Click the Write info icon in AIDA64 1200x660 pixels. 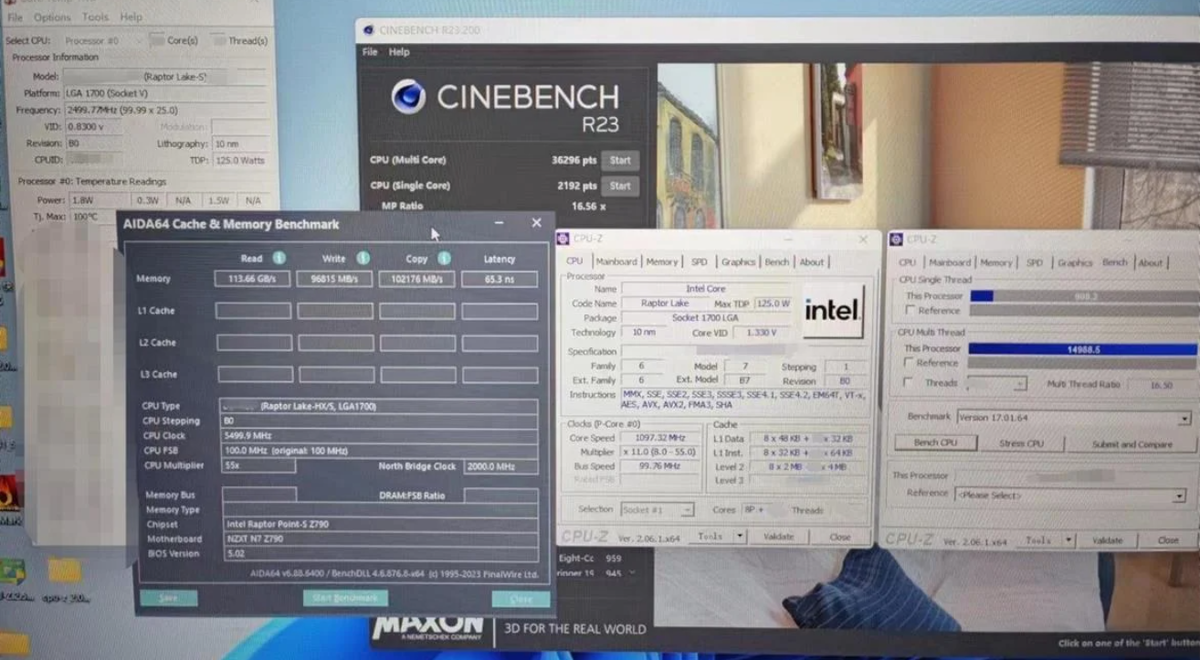point(363,258)
